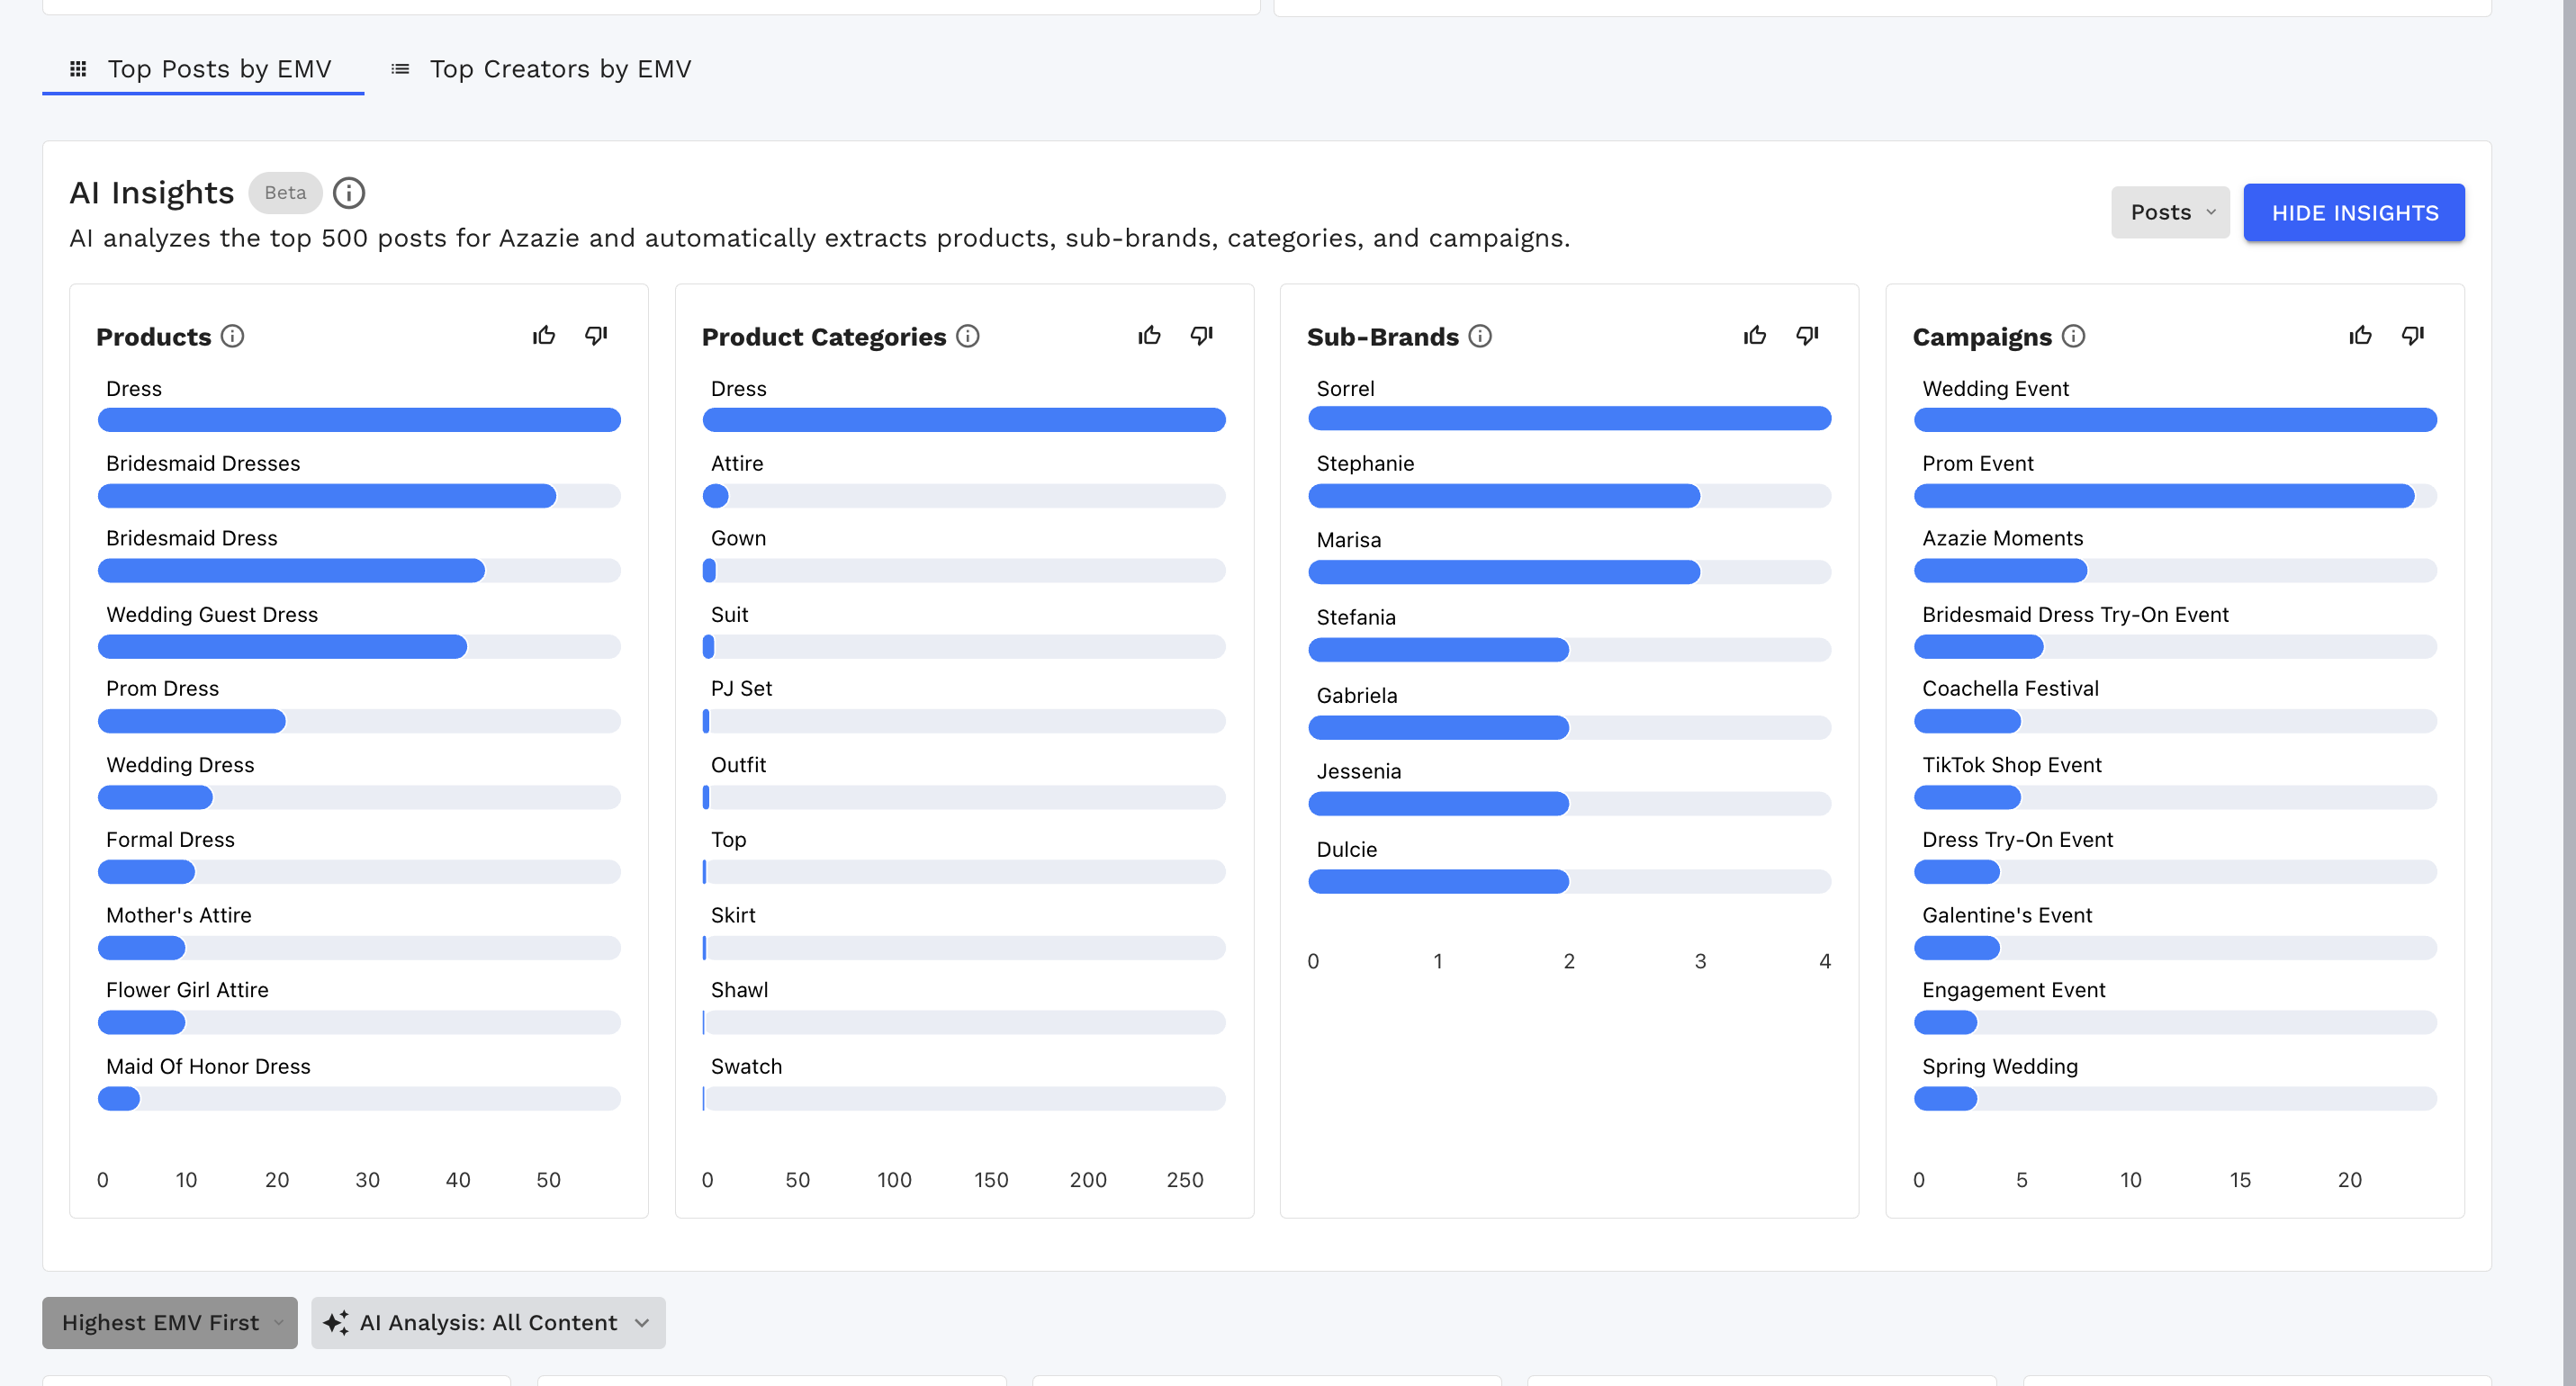Click the sparkle AI Analysis icon

point(336,1322)
